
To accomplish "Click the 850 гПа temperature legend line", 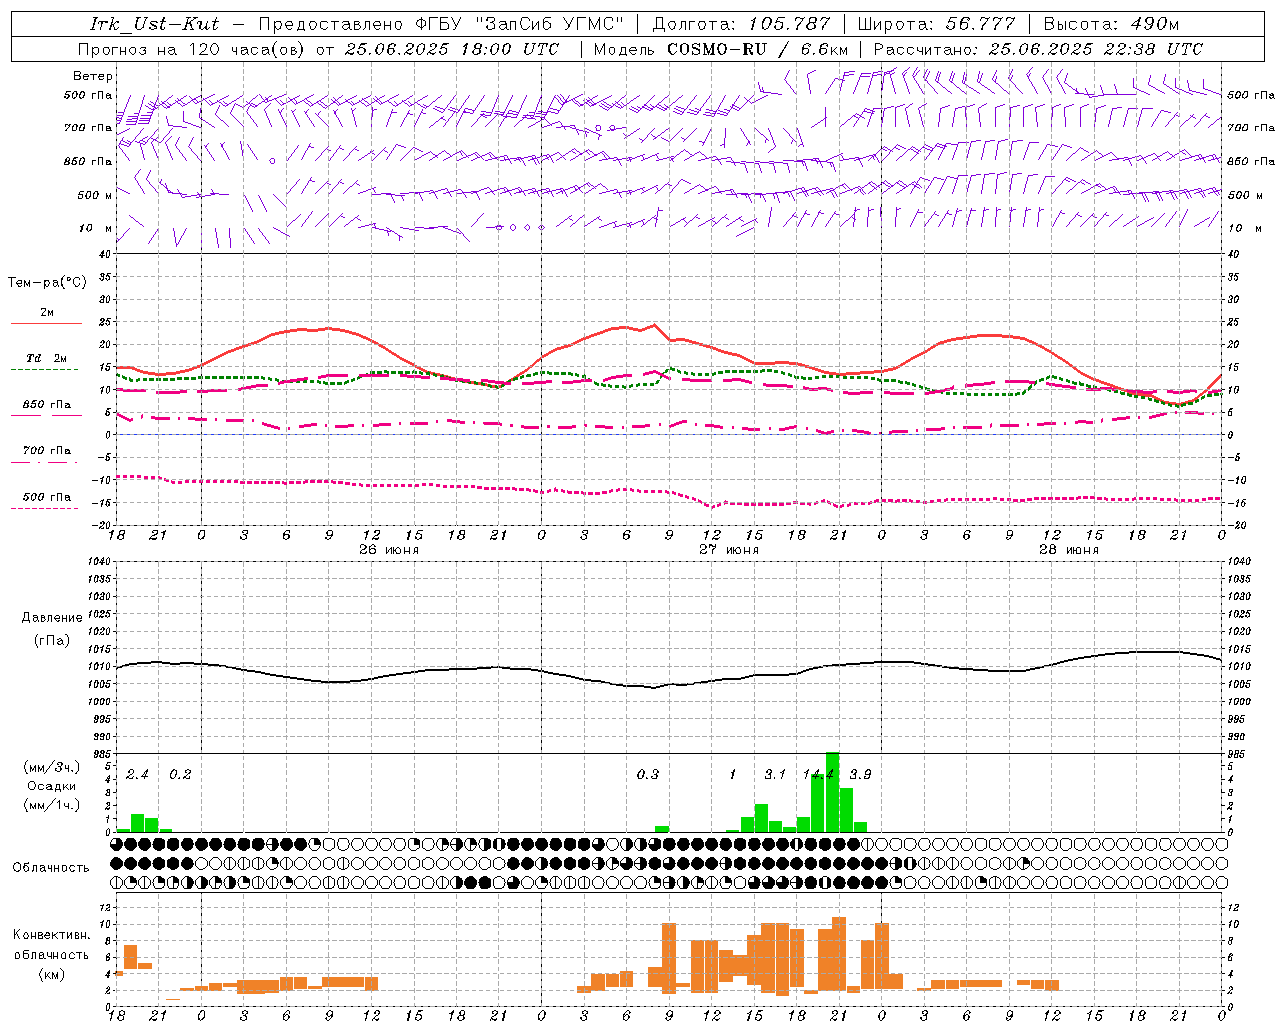I will (46, 415).
